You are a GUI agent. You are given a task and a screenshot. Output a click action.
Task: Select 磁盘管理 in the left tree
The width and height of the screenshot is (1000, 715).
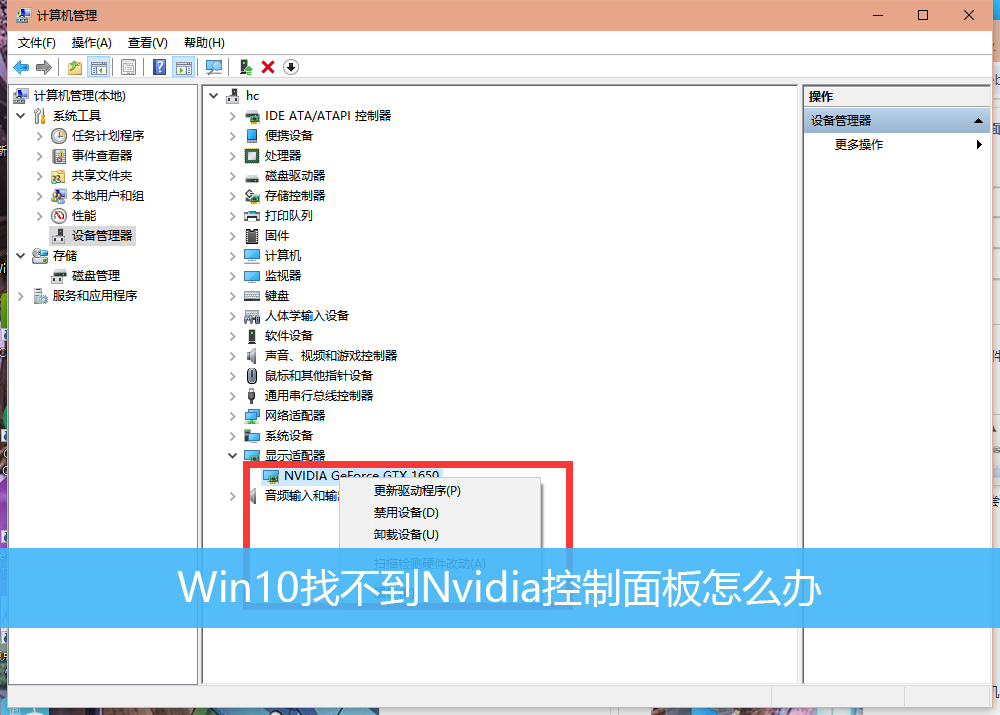click(x=96, y=276)
